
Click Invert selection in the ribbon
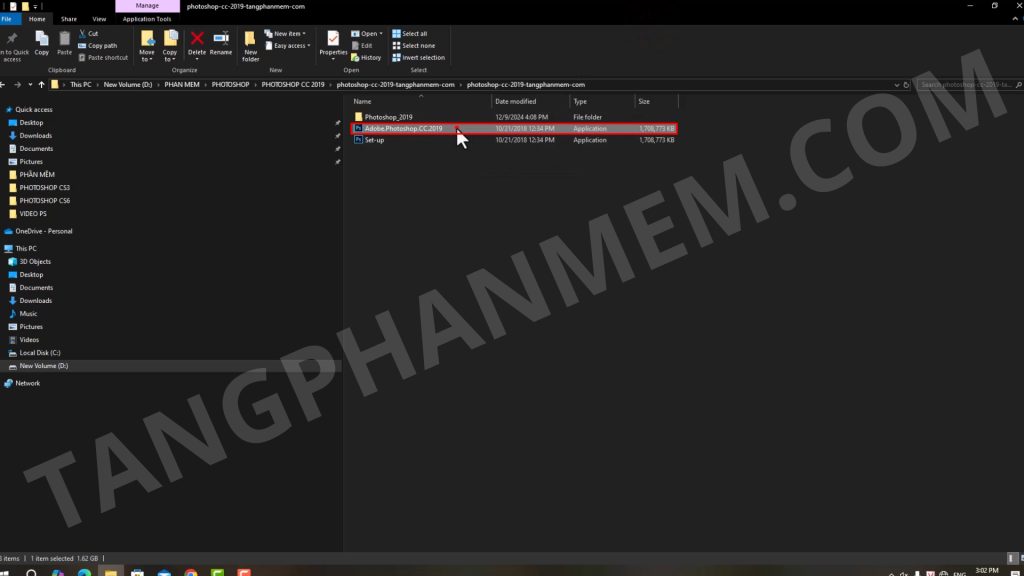tap(423, 58)
